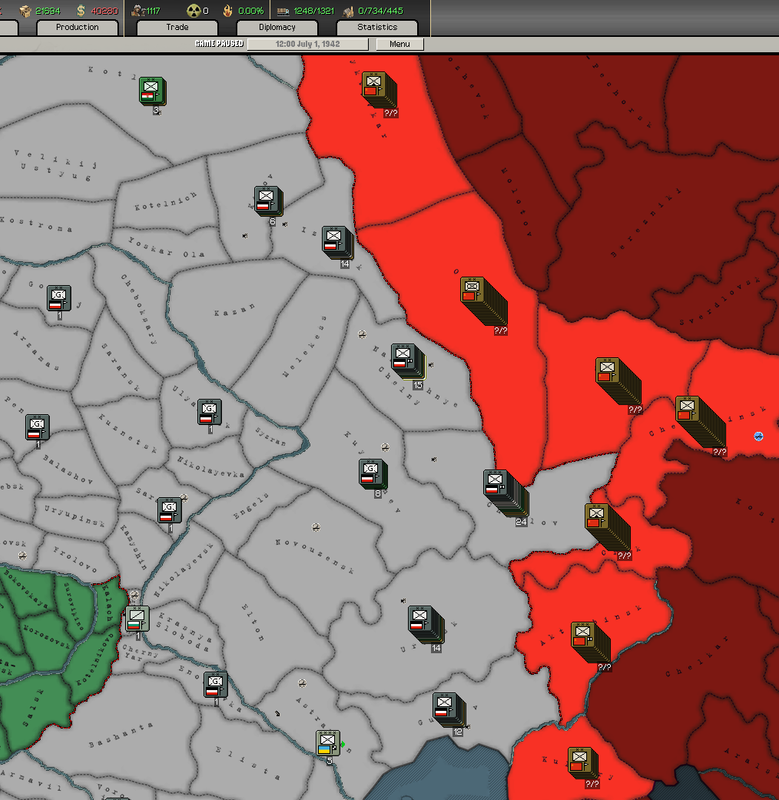The image size is (779, 800).
Task: Select the German armor stack of 8
Action: pos(372,474)
